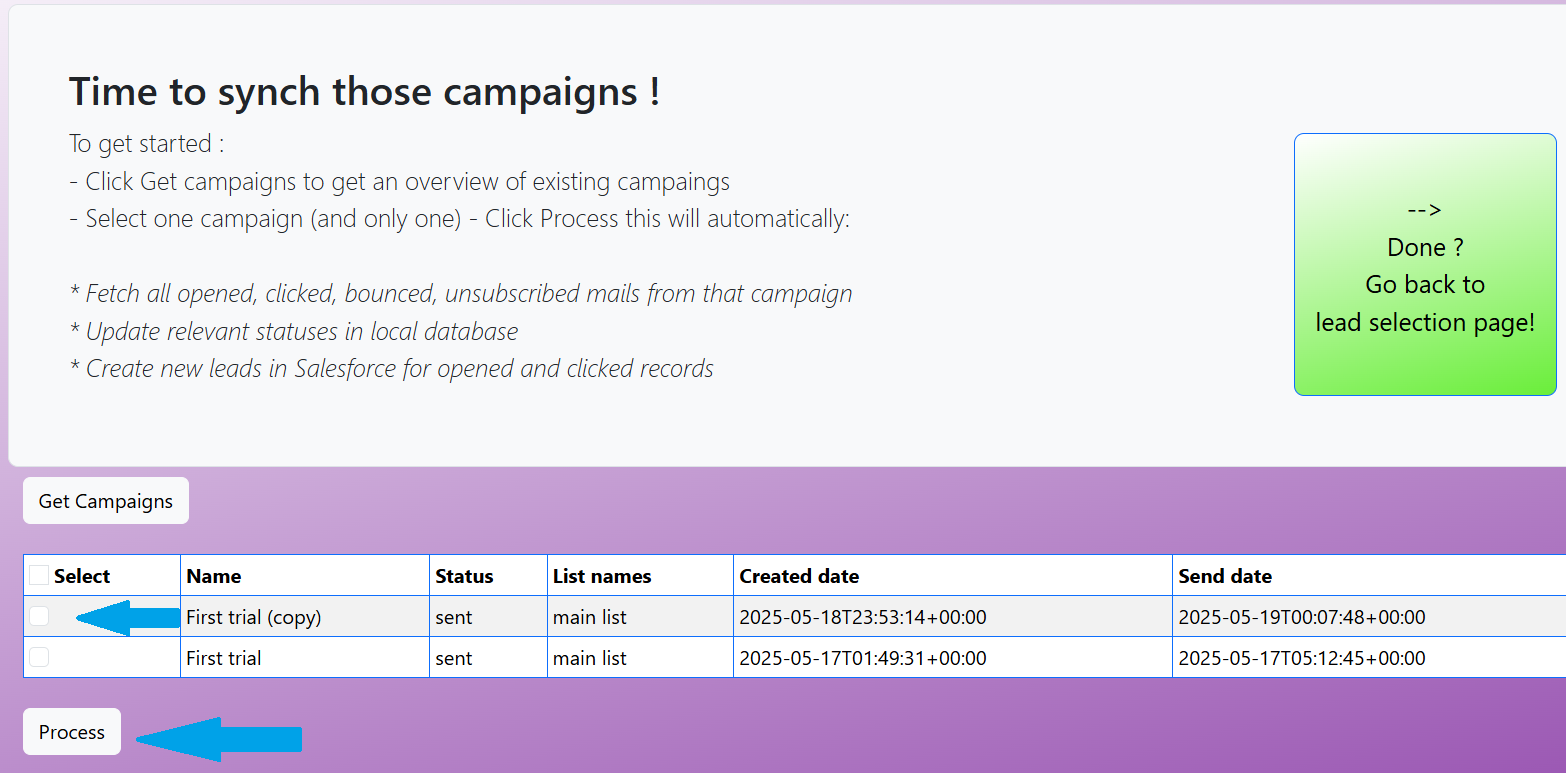Click the First trial (copy) campaign name
This screenshot has height=773, width=1566.
(253, 617)
